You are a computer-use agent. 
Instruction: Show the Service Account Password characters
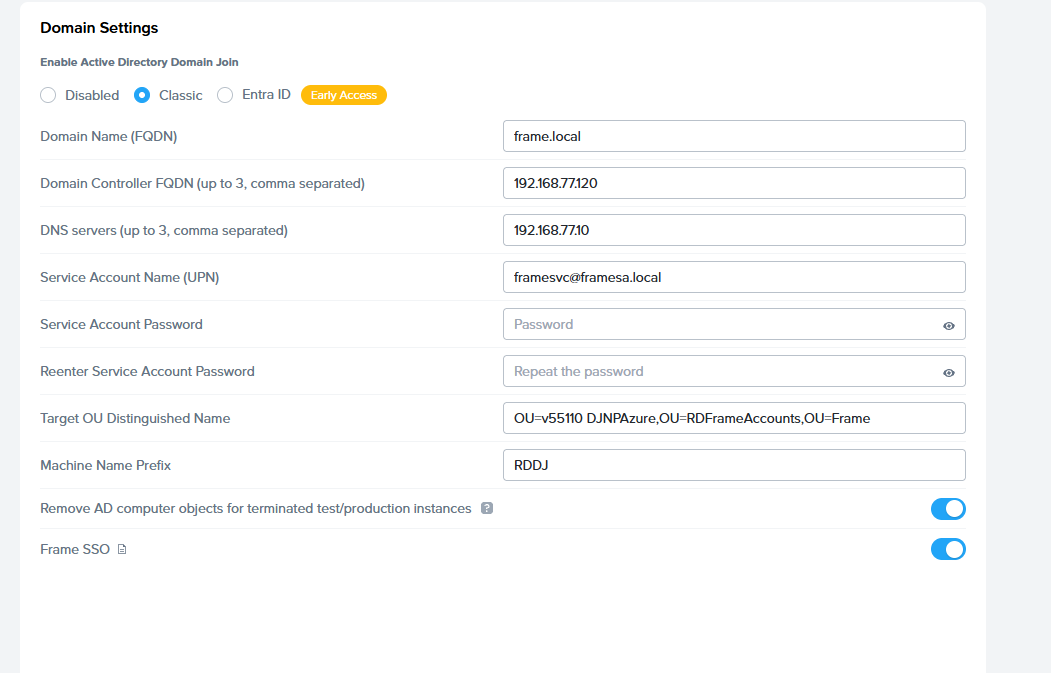[948, 325]
